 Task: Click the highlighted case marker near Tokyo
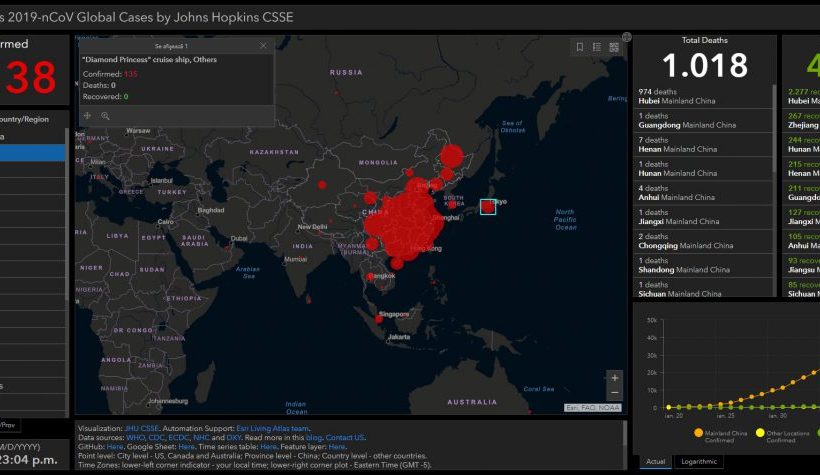[488, 207]
